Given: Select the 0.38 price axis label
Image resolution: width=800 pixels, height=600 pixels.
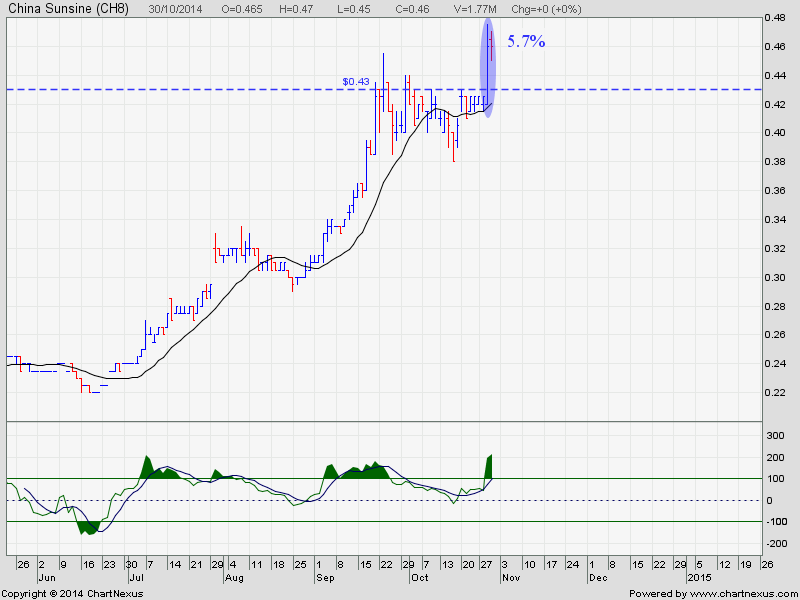Looking at the screenshot, I should pyautogui.click(x=774, y=162).
